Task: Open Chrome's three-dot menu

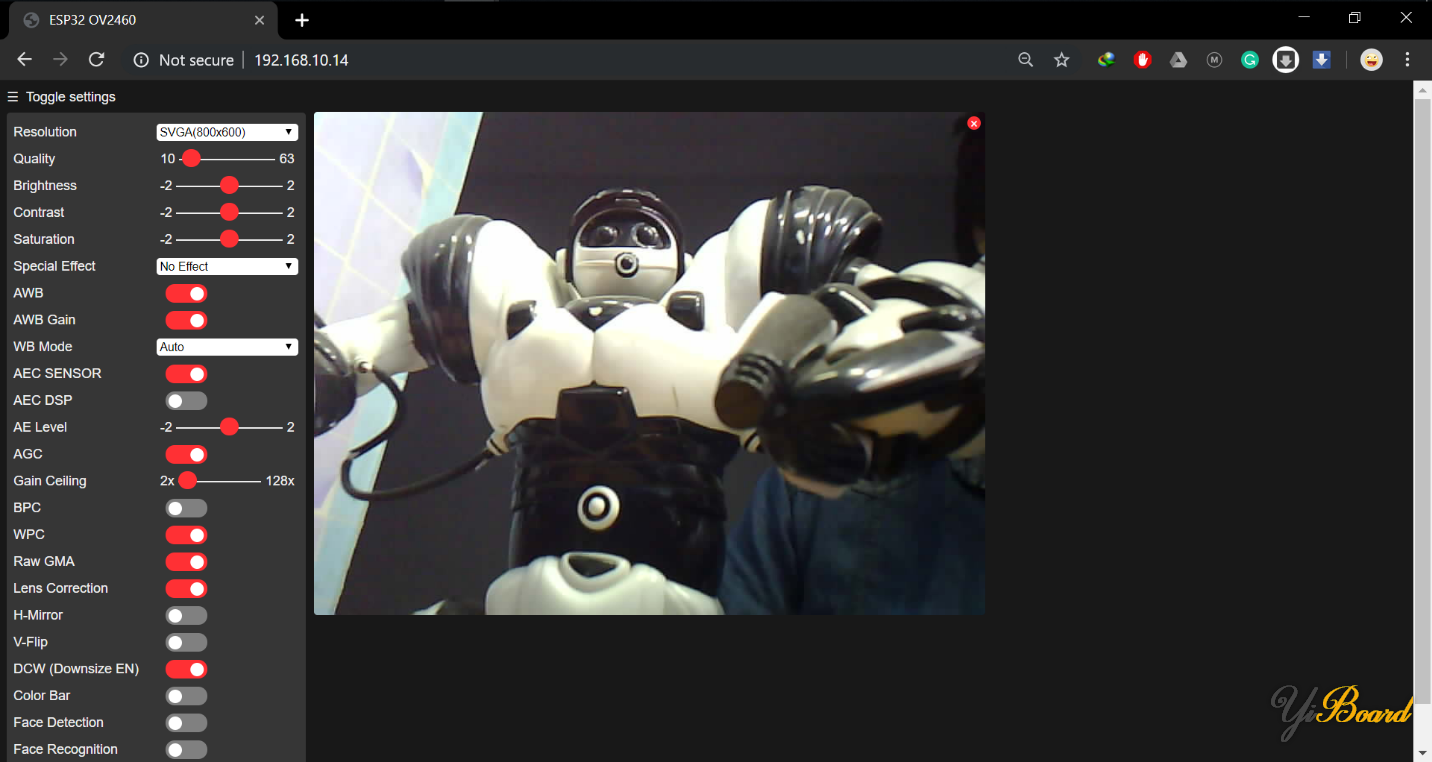Action: coord(1407,60)
